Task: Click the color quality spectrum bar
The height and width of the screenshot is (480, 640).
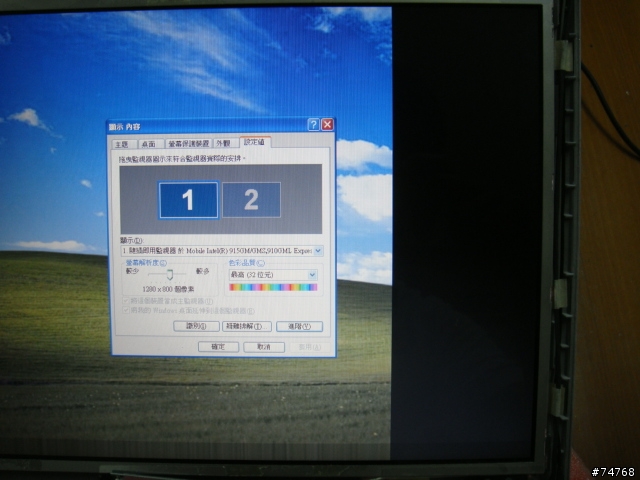Action: [x=273, y=287]
